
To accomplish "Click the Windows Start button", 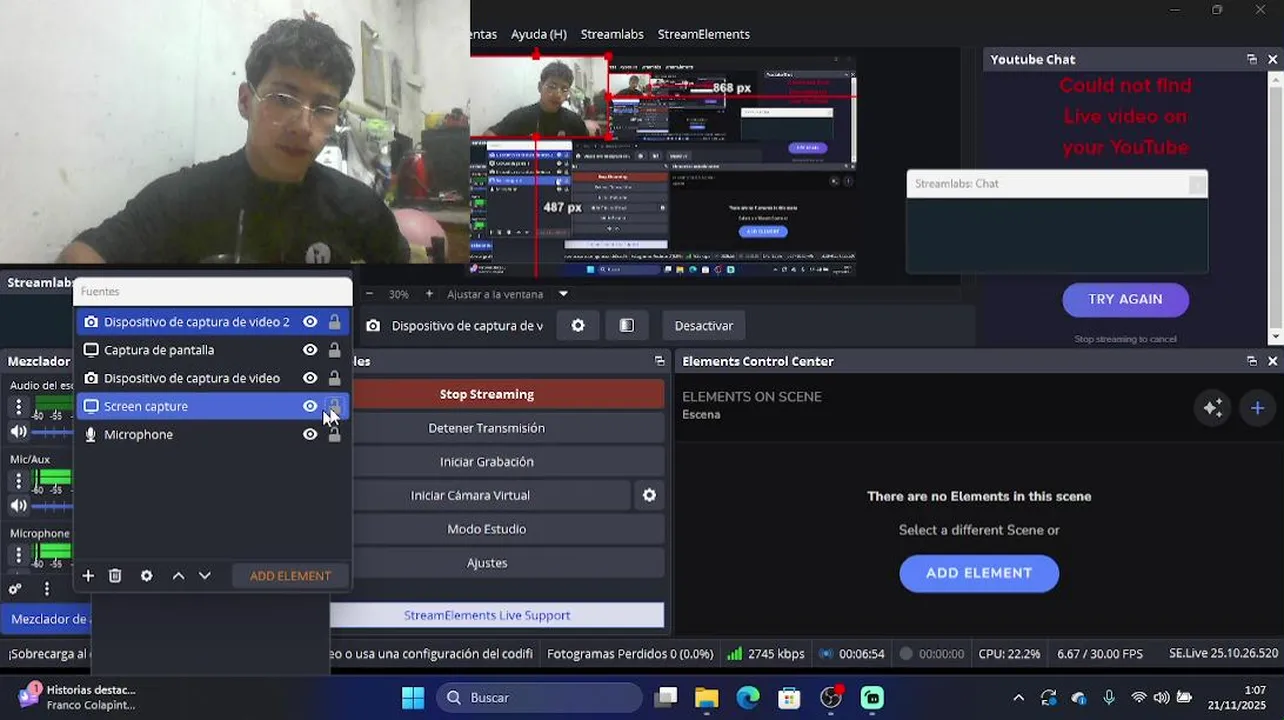I will (x=412, y=698).
